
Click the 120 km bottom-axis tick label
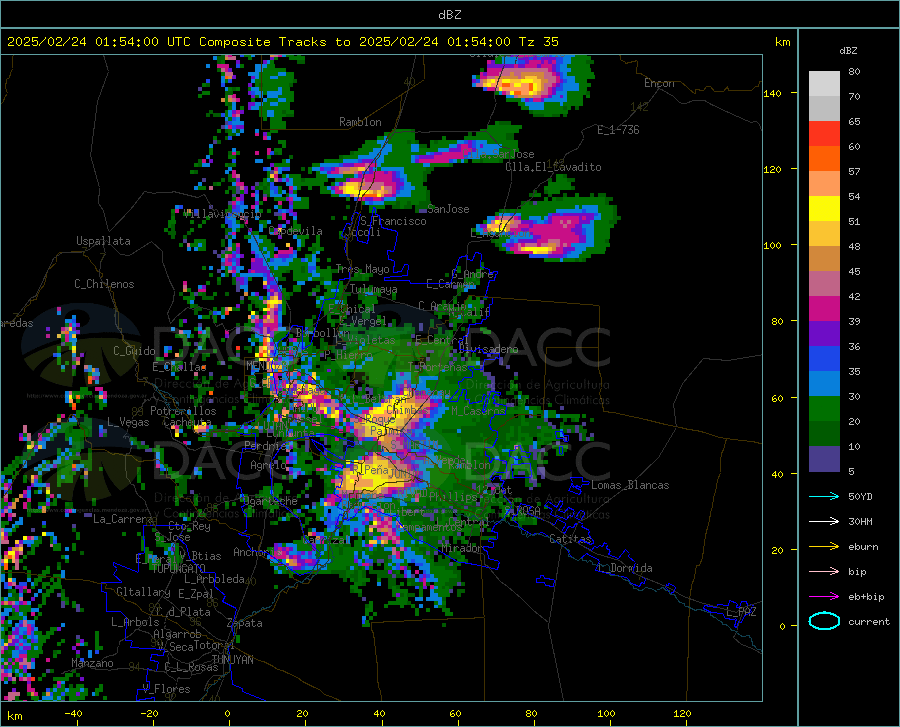(x=682, y=713)
